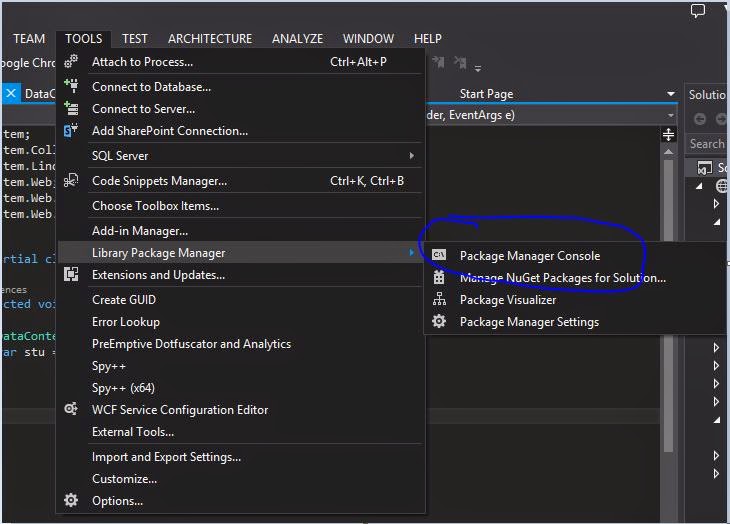Click the Options gear icon
The width and height of the screenshot is (730, 524).
pos(71,501)
